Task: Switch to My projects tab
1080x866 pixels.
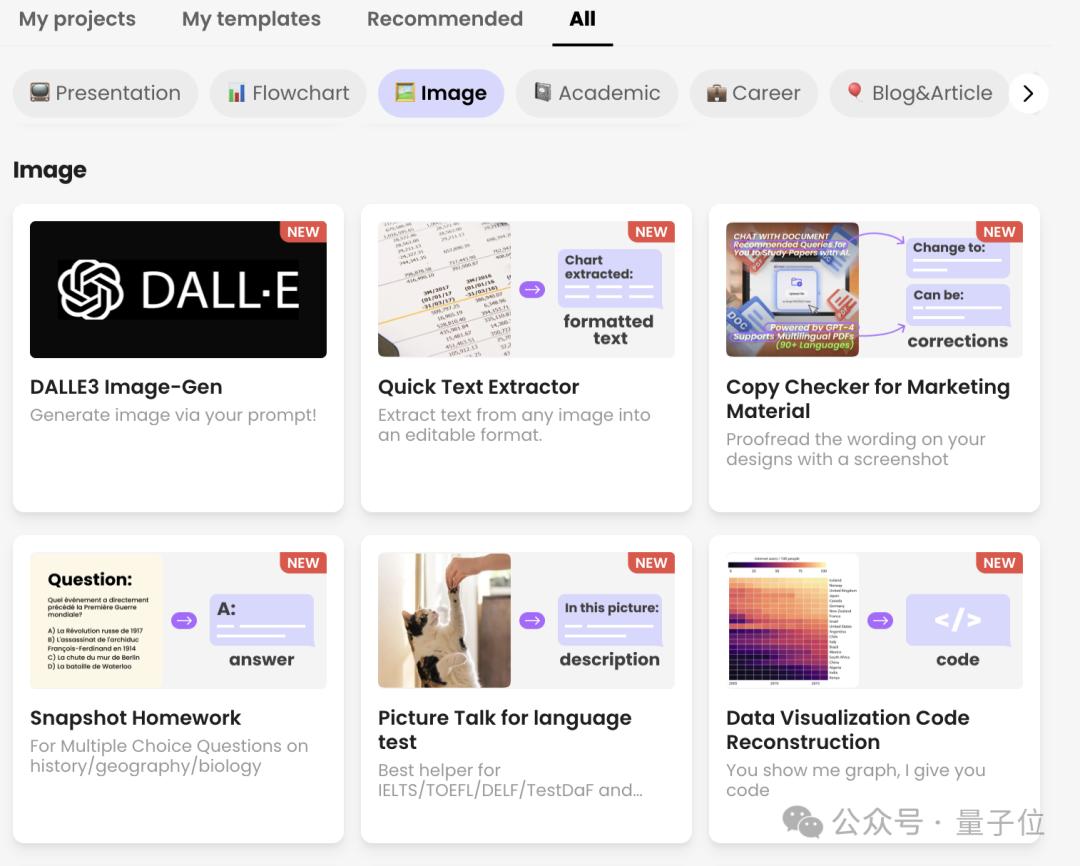Action: click(x=77, y=19)
